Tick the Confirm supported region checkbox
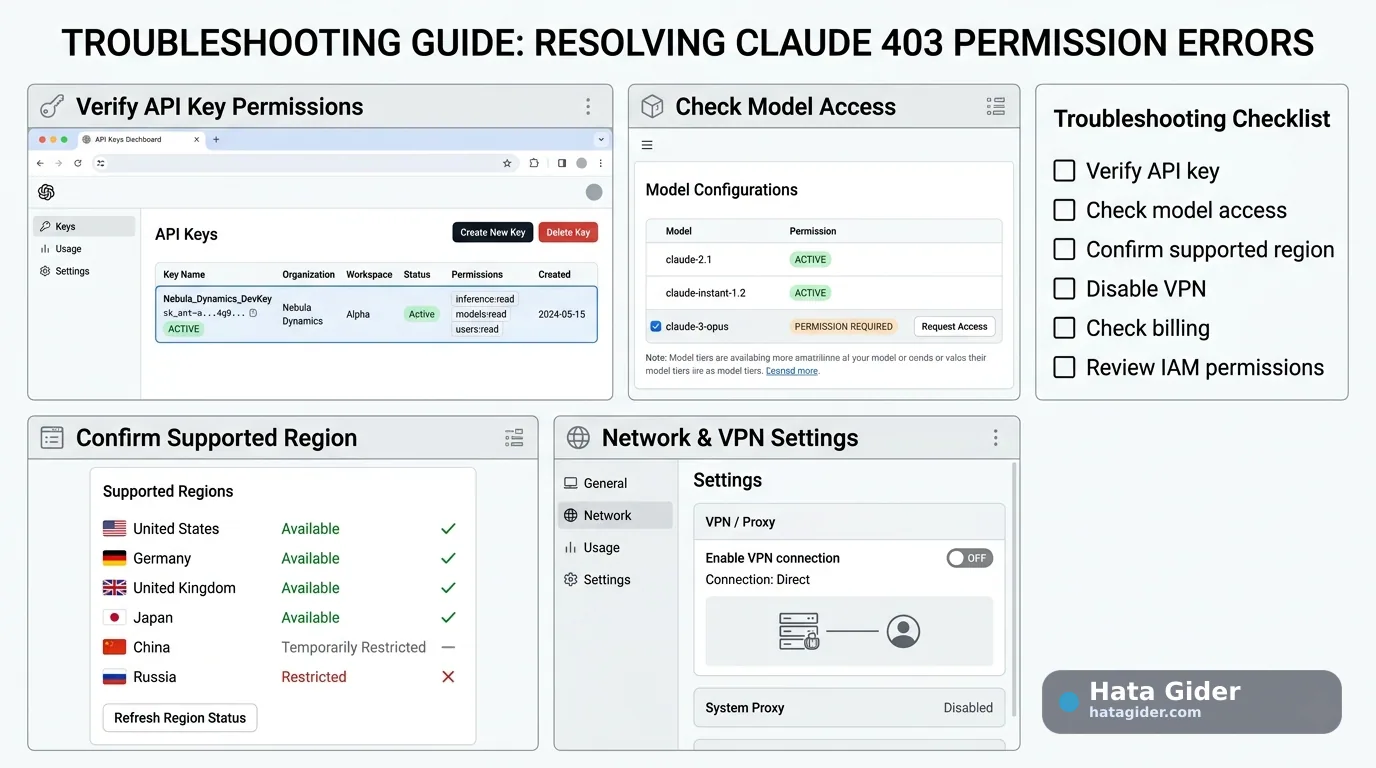This screenshot has width=1376, height=768. [1065, 249]
